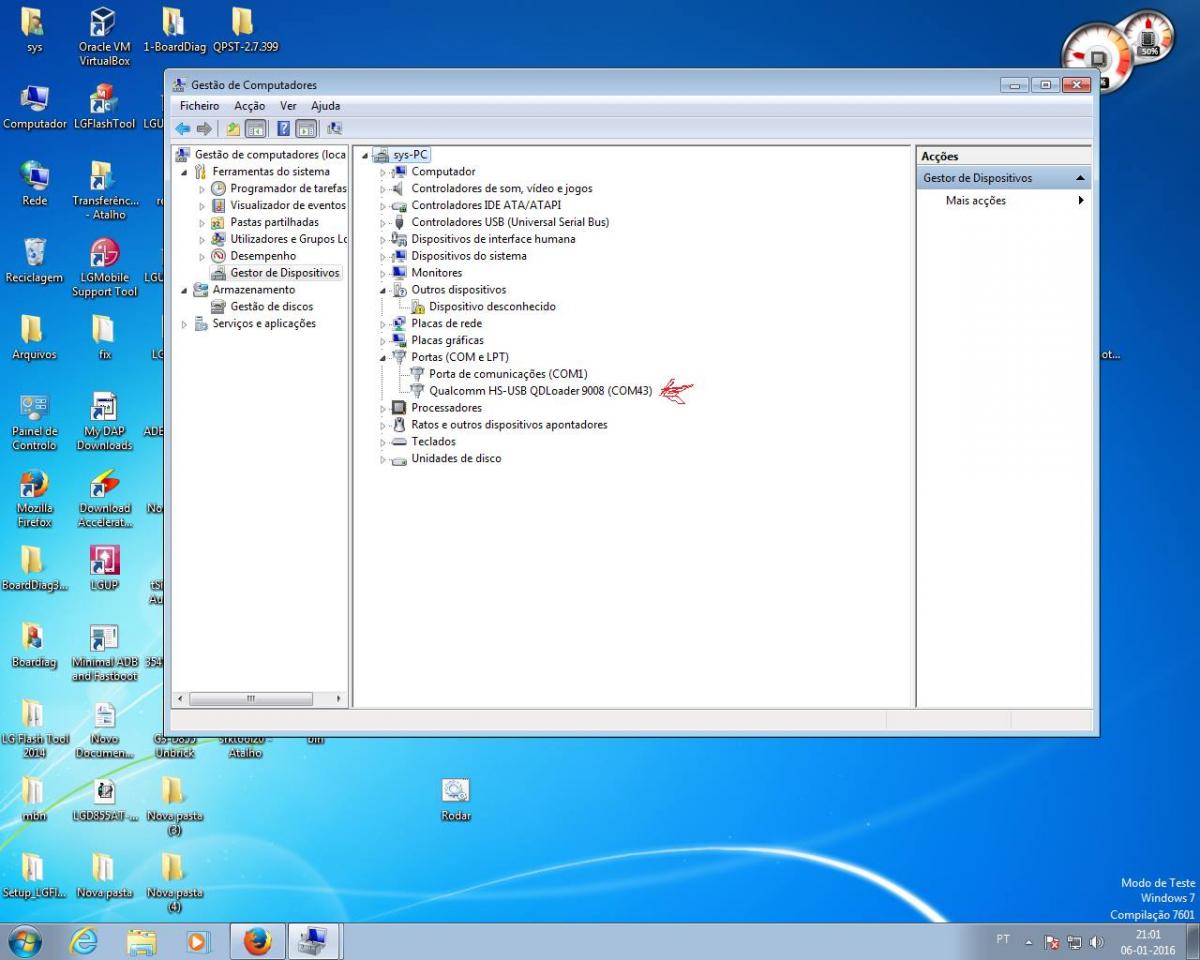Select Dispositivo desconhecido device
This screenshot has width=1200, height=960.
[x=492, y=307]
